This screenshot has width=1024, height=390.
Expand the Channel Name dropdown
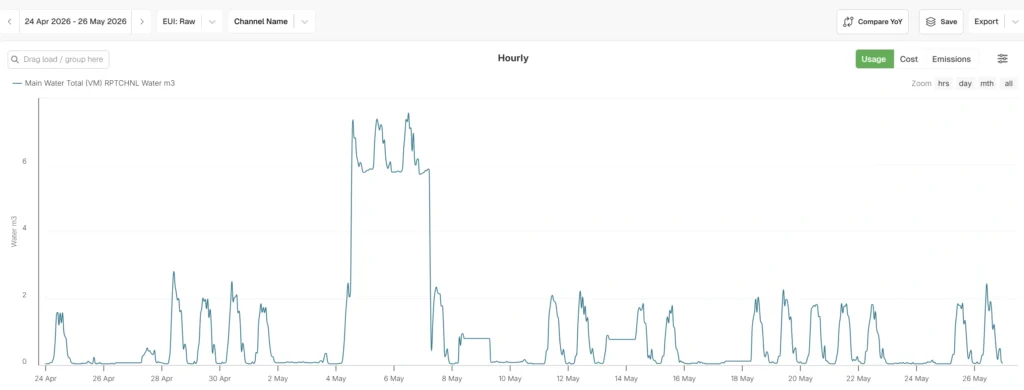304,22
